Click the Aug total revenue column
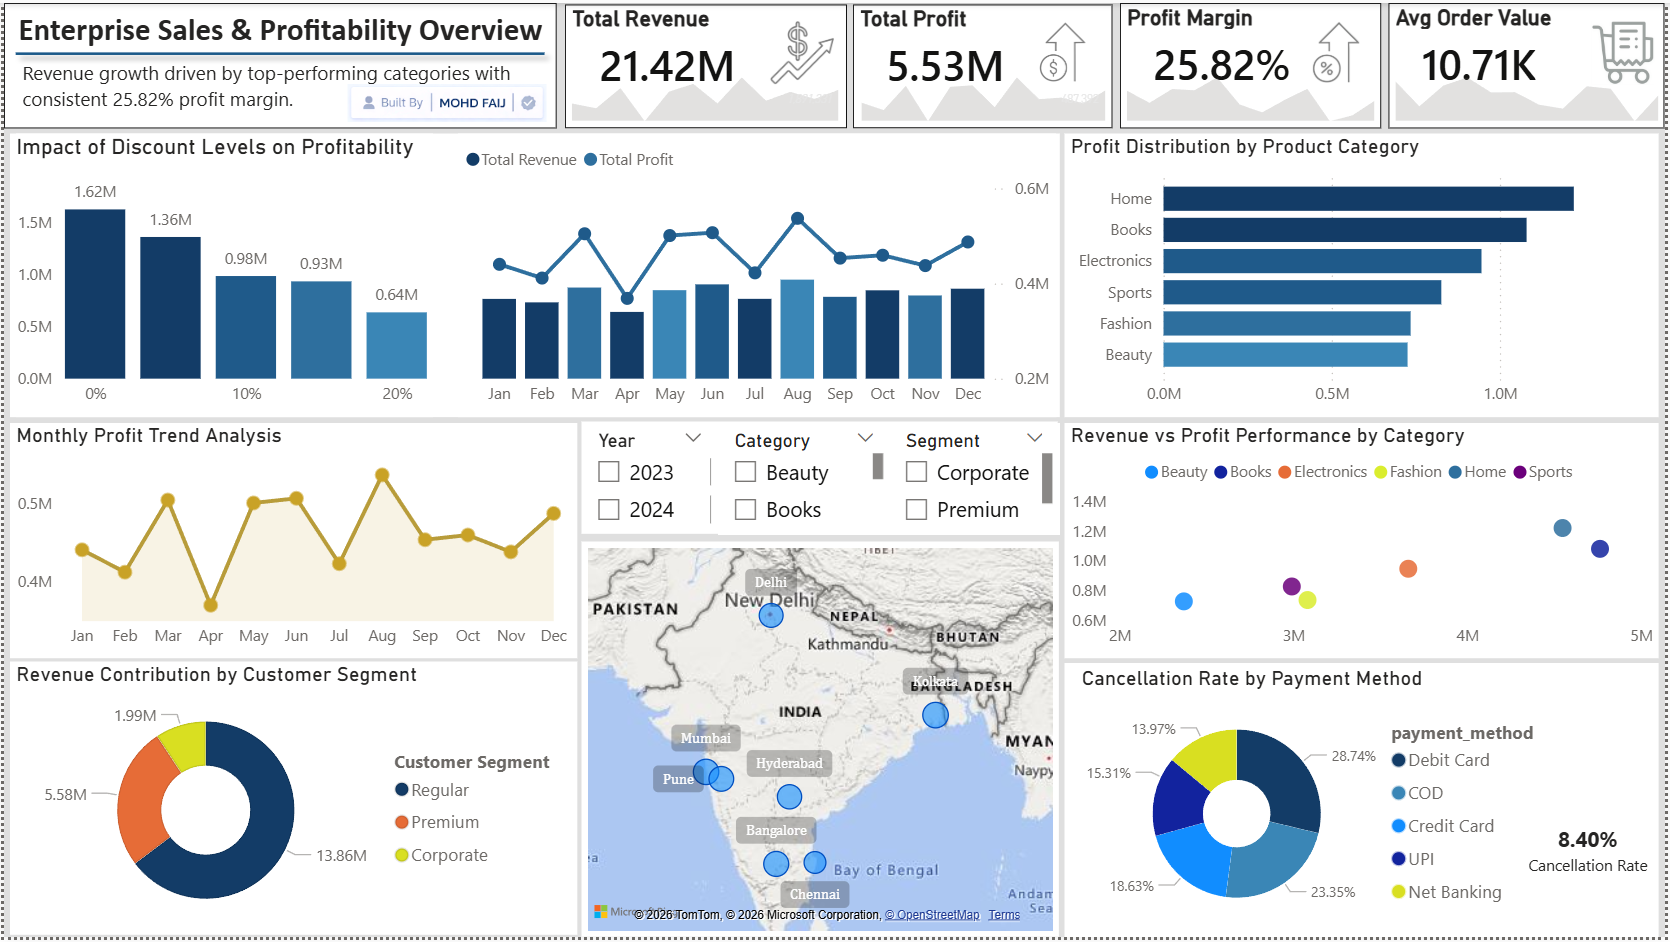Screen dimensions: 1670x942 click(797, 329)
